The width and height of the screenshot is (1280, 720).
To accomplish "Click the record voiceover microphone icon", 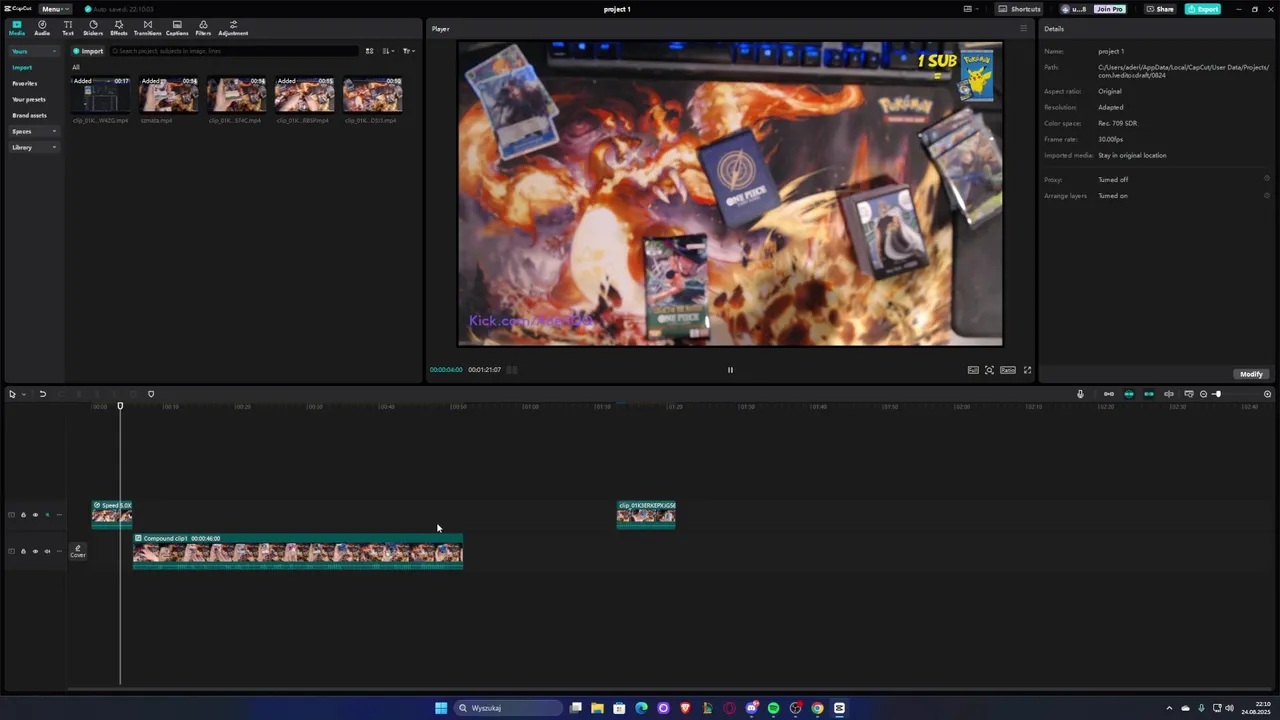I will [x=1080, y=394].
